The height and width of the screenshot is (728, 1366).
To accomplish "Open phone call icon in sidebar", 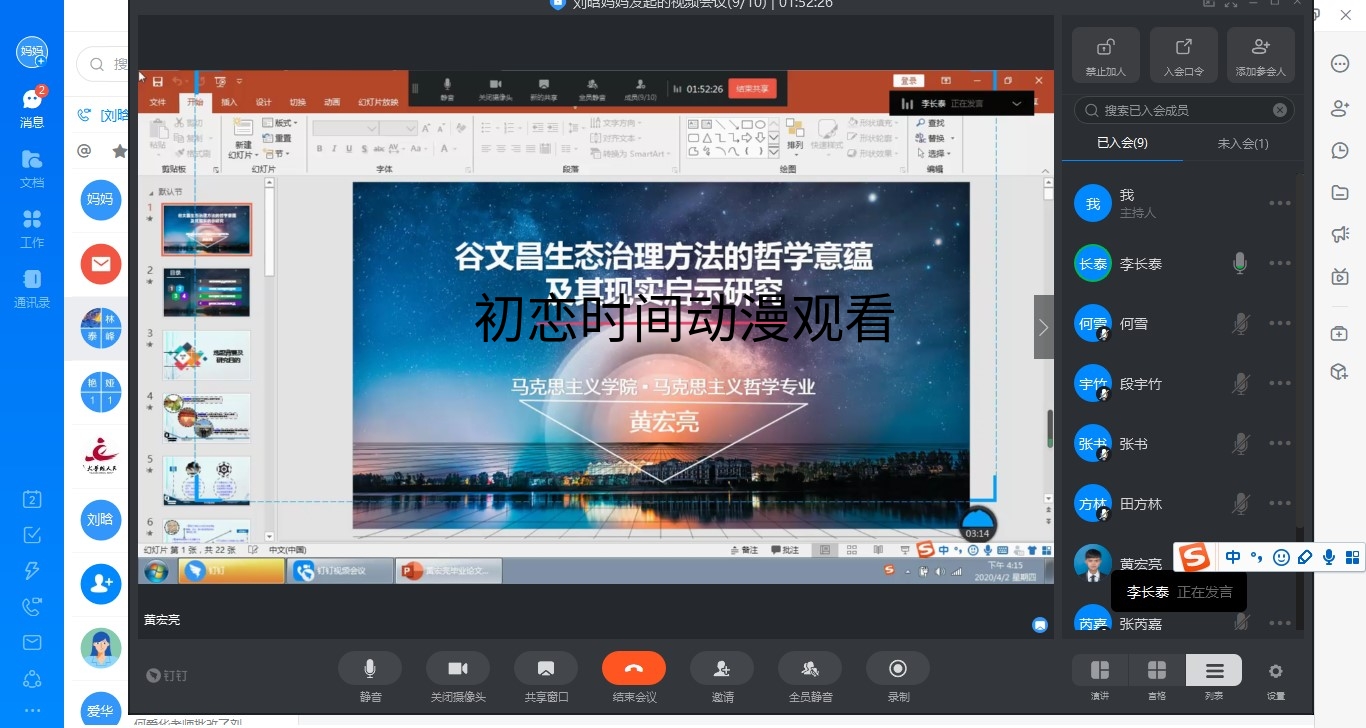I will 32,607.
